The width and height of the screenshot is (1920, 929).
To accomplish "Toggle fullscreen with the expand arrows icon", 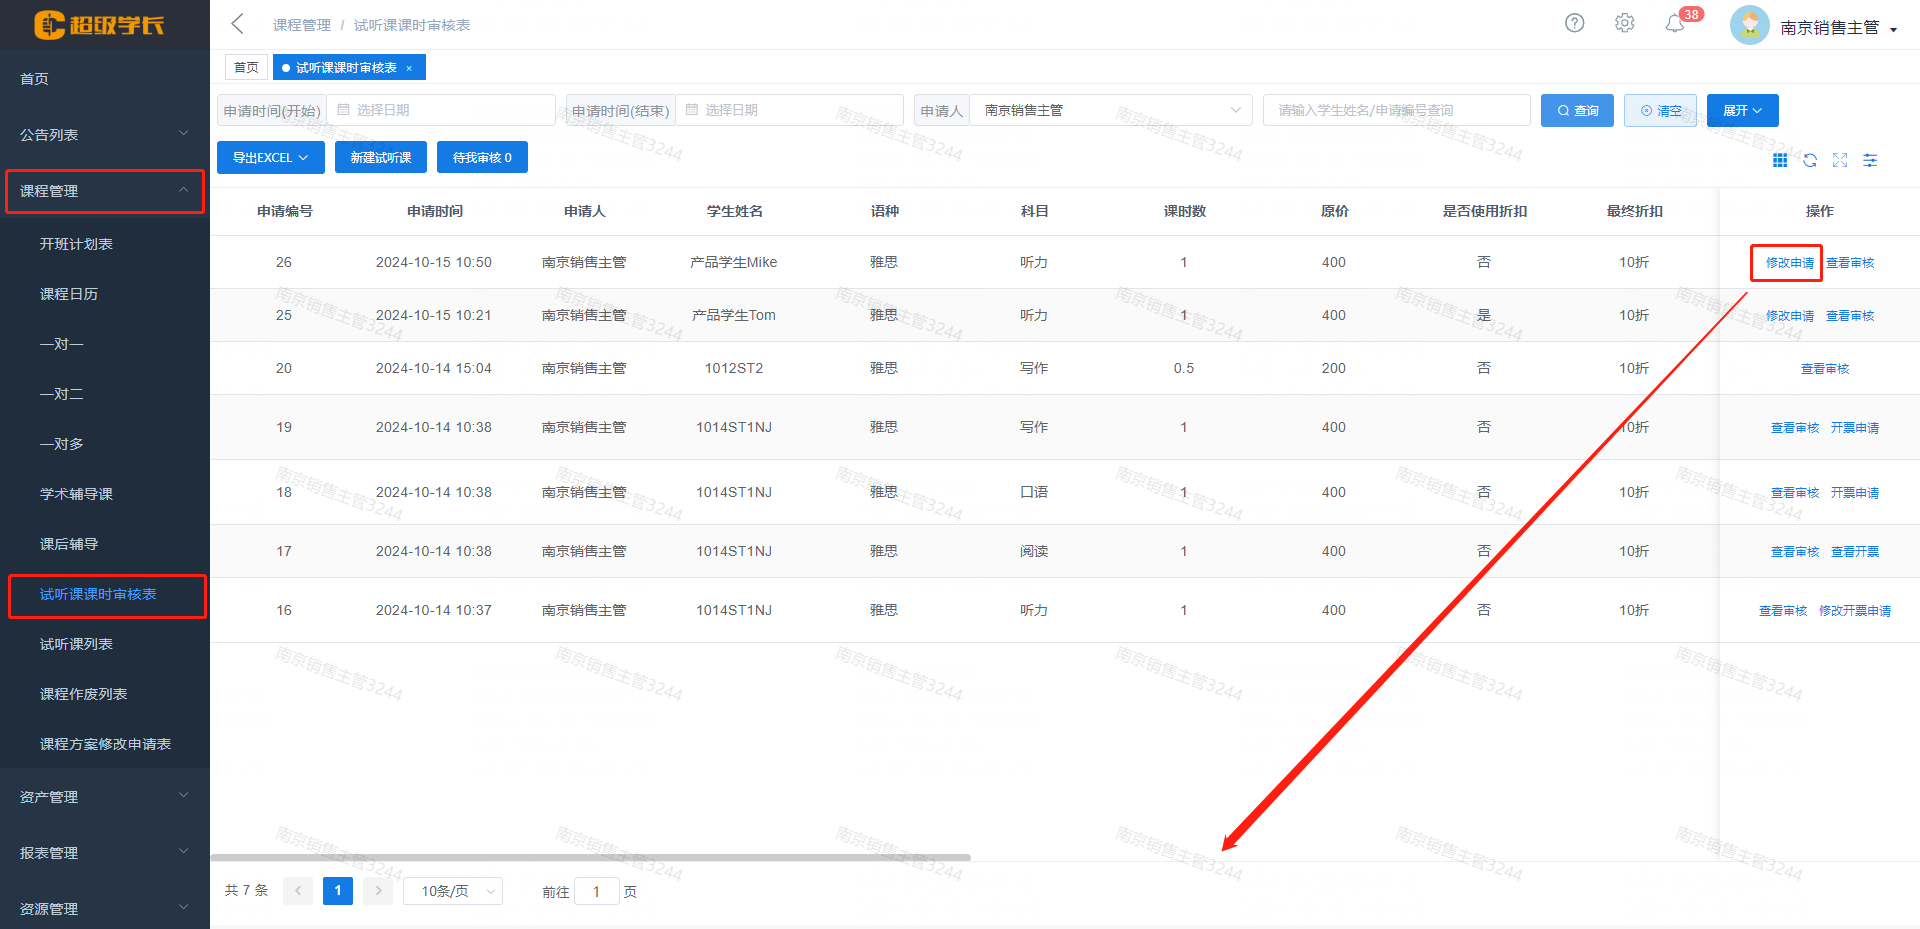I will [1840, 160].
